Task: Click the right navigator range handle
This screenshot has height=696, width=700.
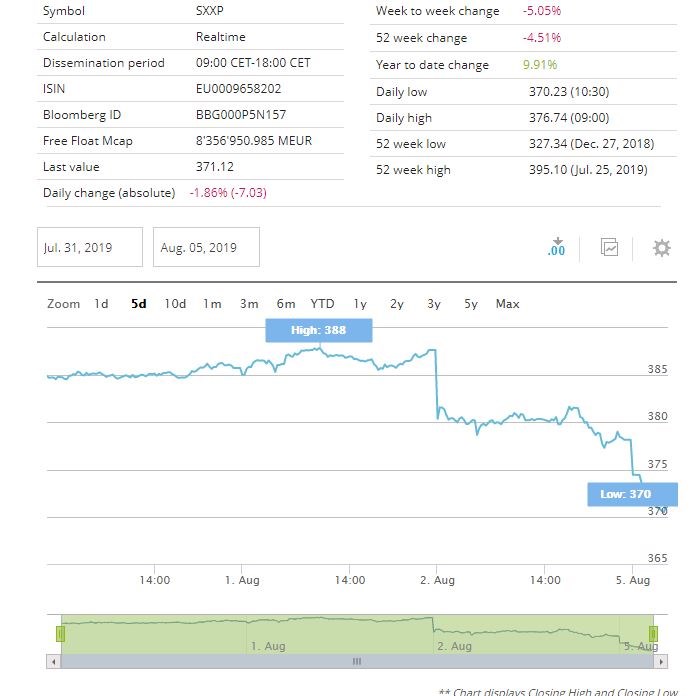Action: 653,633
